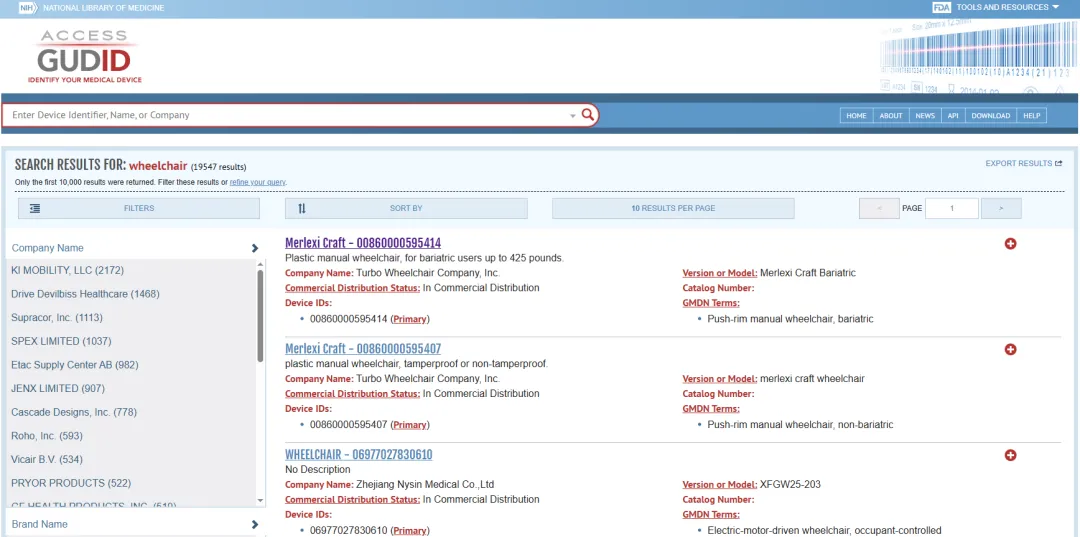Open the FILTERS button
This screenshot has height=537, width=1080.
[138, 208]
